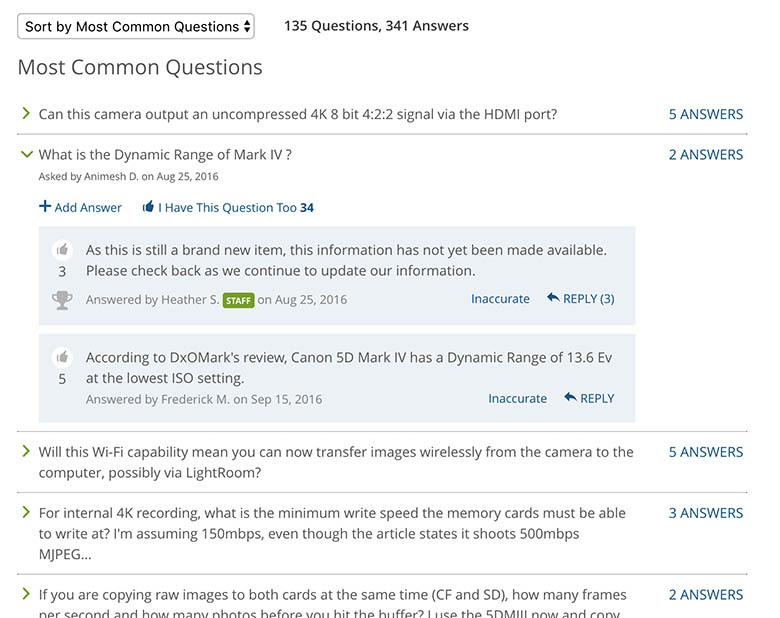Click the plus icon for Add Answer
780x618 pixels.
[x=45, y=207]
